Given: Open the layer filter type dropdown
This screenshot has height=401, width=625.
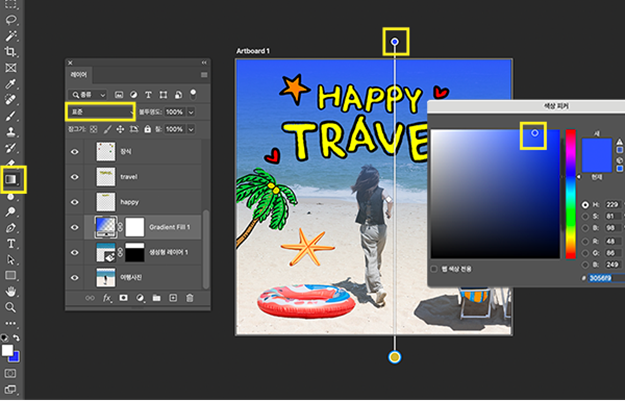Looking at the screenshot, I should point(88,95).
